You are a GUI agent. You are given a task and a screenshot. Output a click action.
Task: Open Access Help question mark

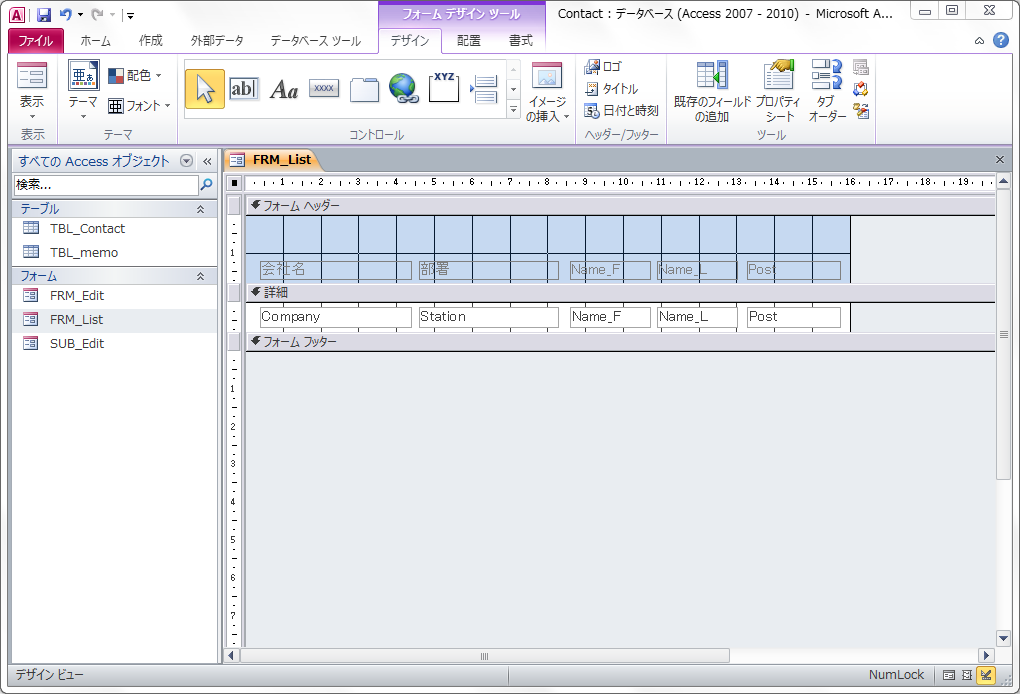pyautogui.click(x=1000, y=40)
